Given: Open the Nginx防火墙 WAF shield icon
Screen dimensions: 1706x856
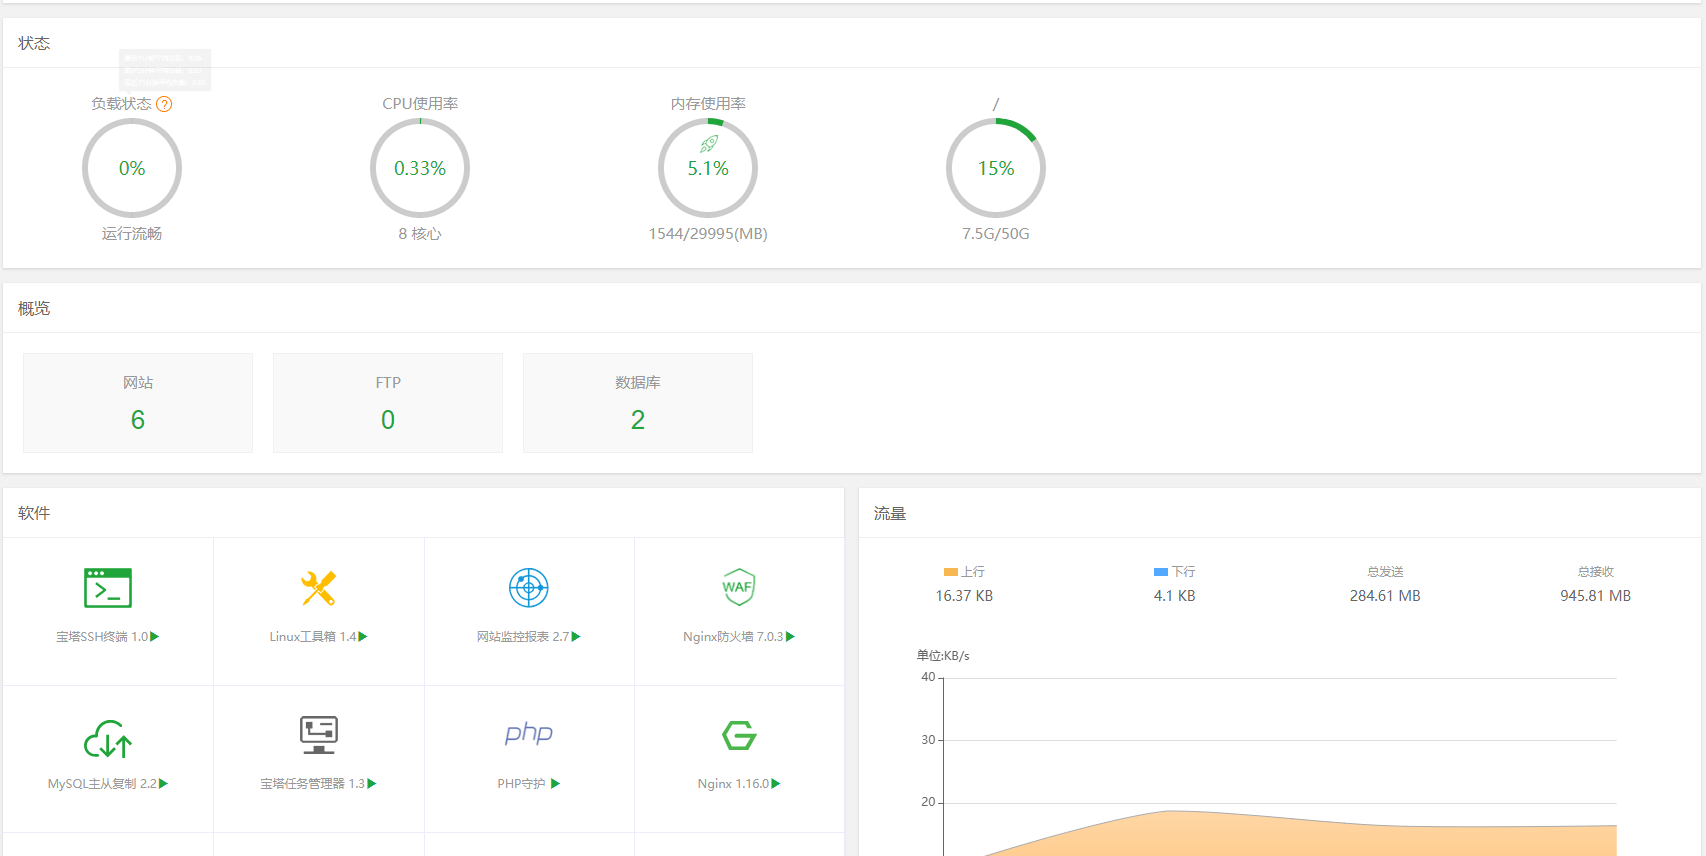Looking at the screenshot, I should (738, 587).
